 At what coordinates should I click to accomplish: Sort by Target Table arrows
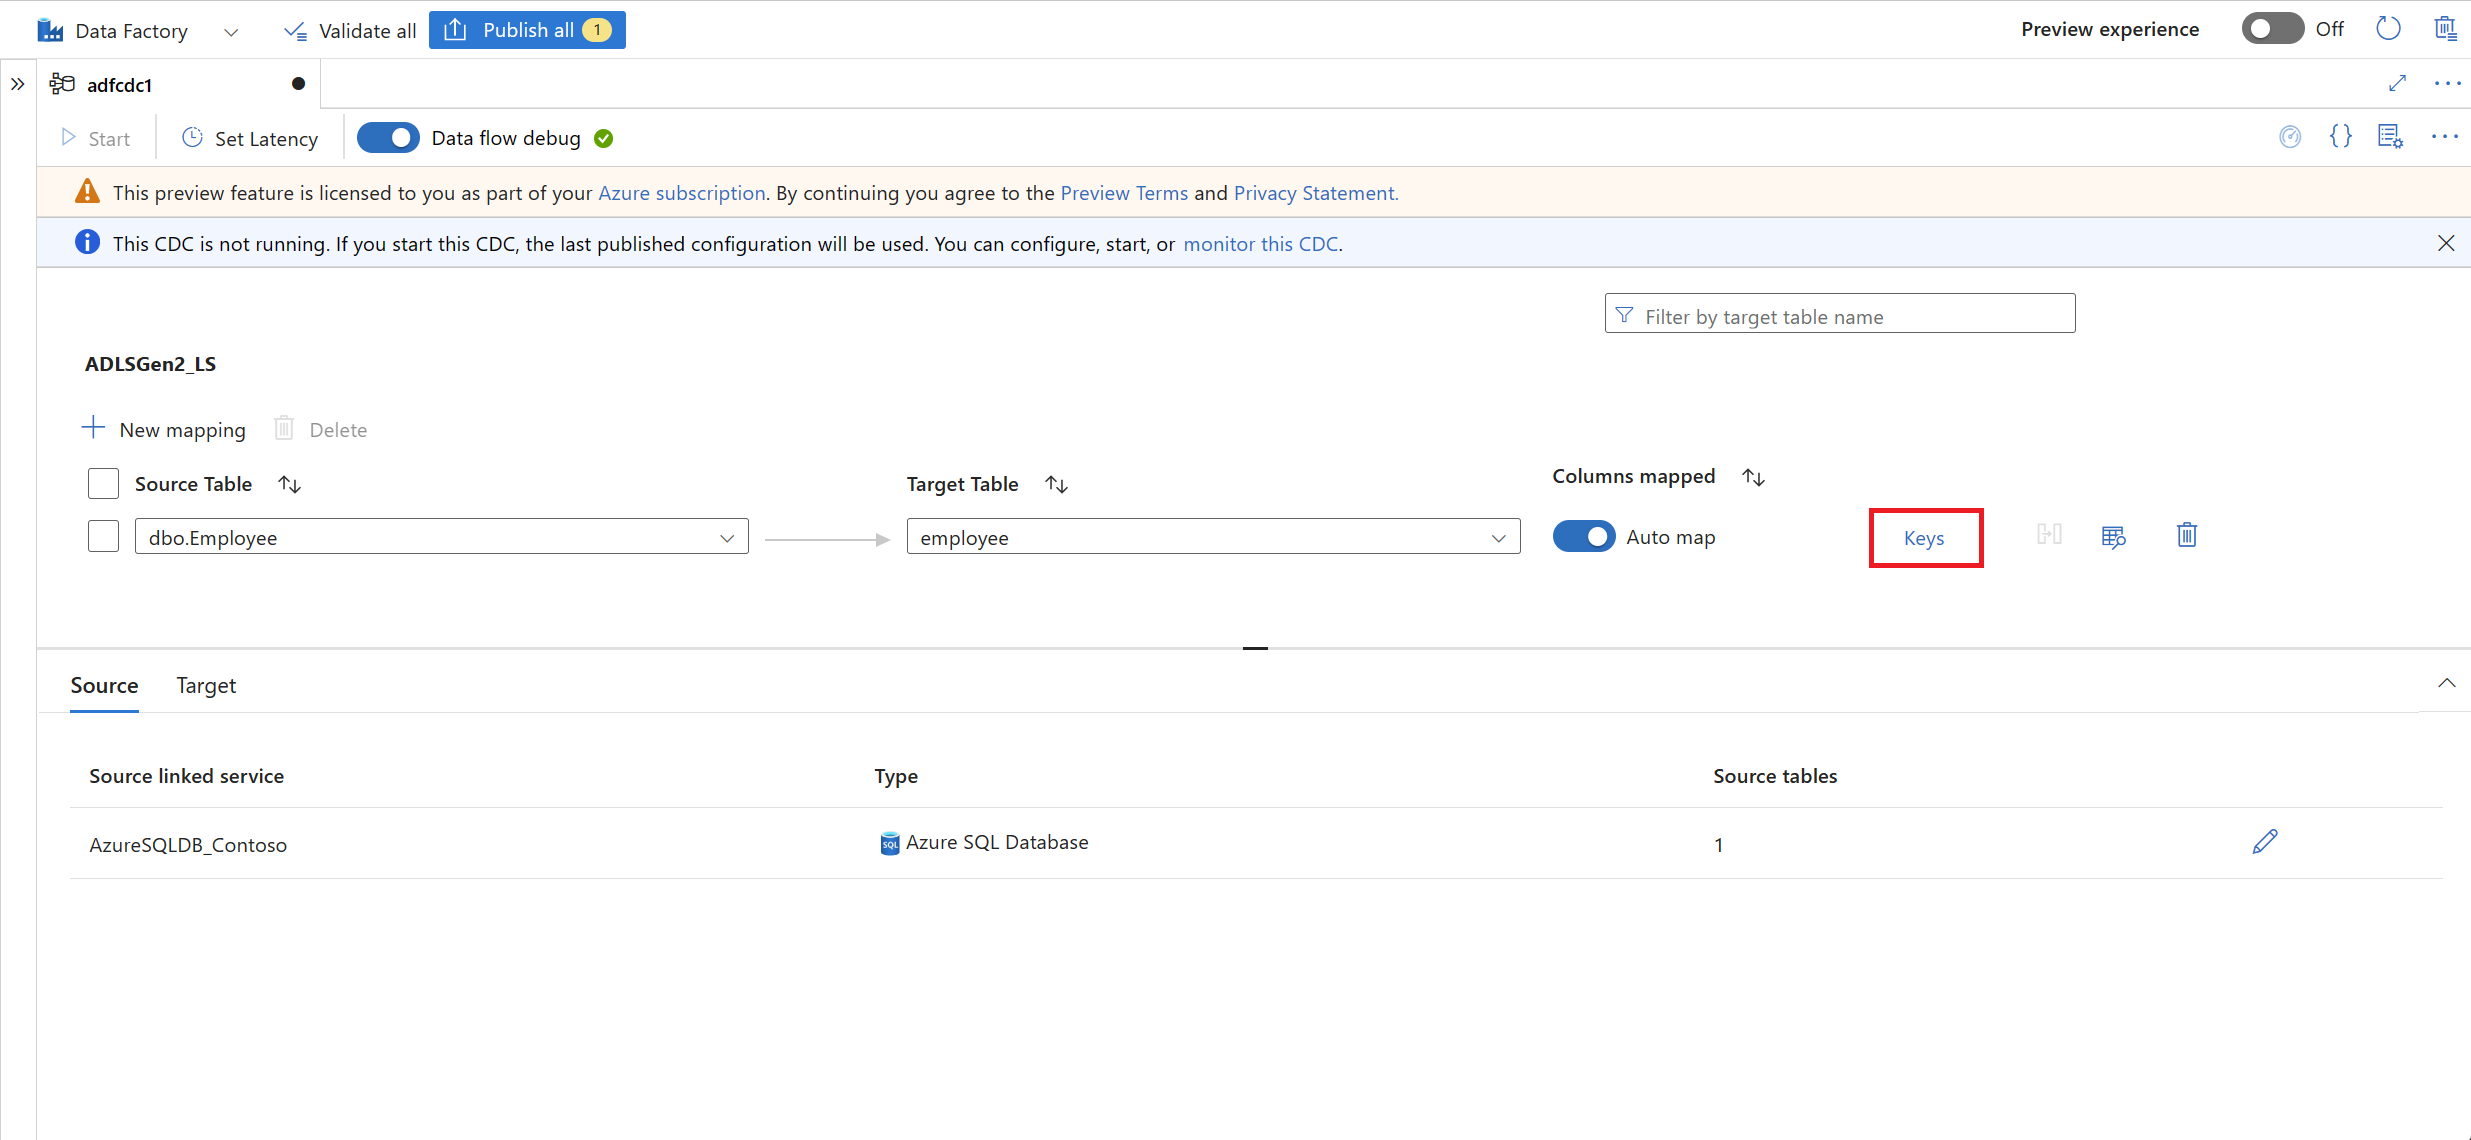(x=1057, y=484)
